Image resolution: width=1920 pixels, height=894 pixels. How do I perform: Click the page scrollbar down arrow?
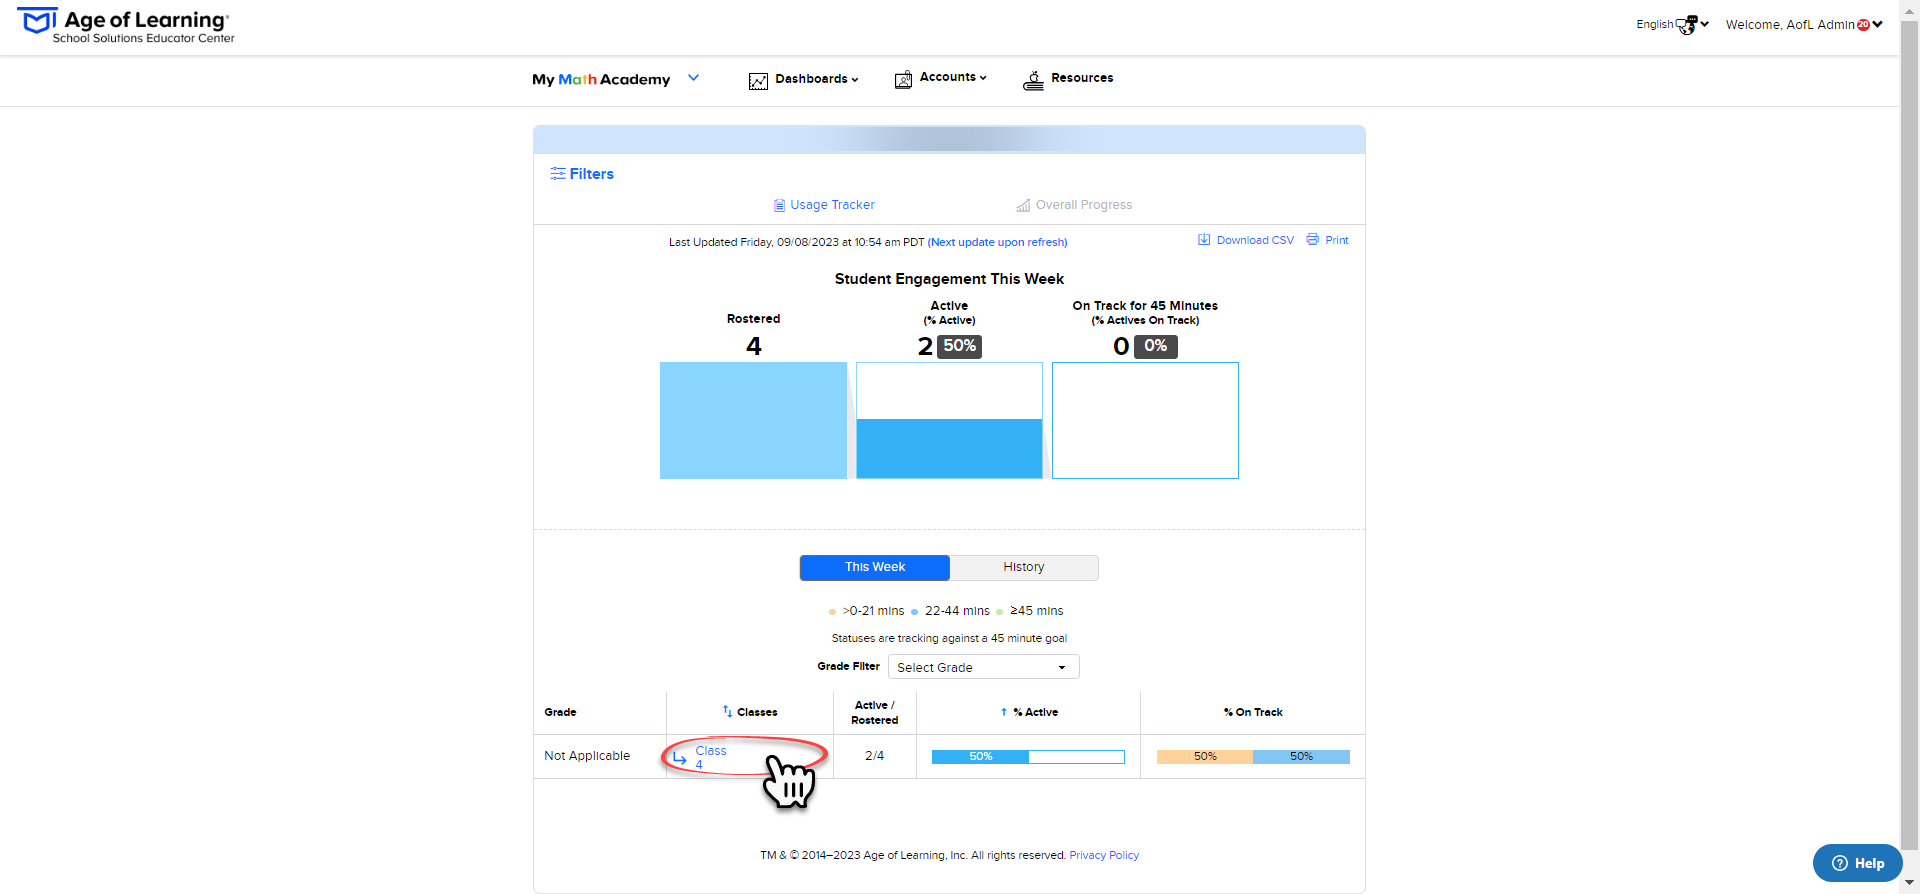[x=1910, y=883]
